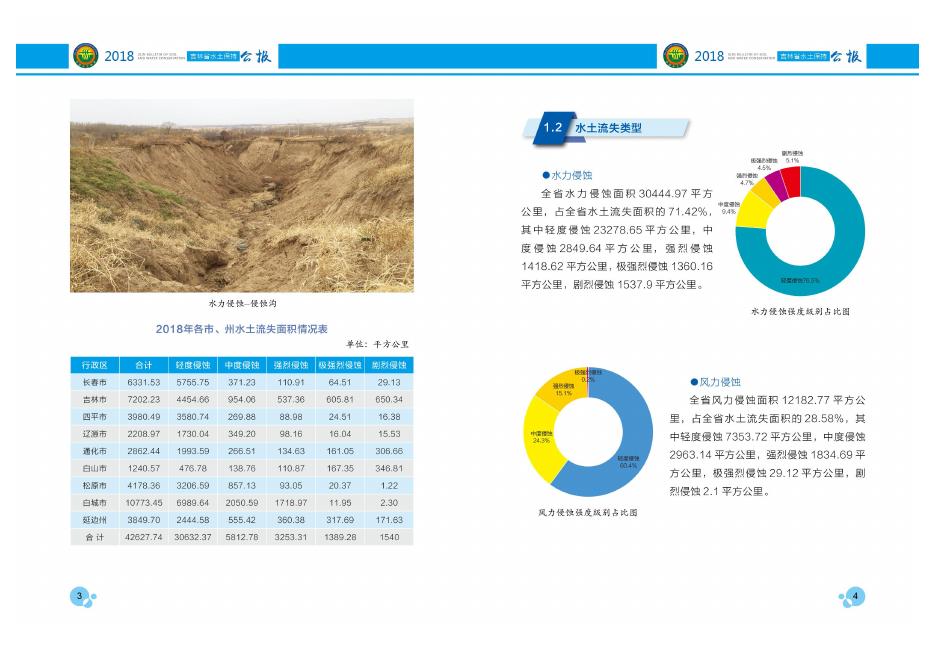Viewport: 936px width, 646px height.
Task: Click the 2018 text in left header
Action: [119, 57]
